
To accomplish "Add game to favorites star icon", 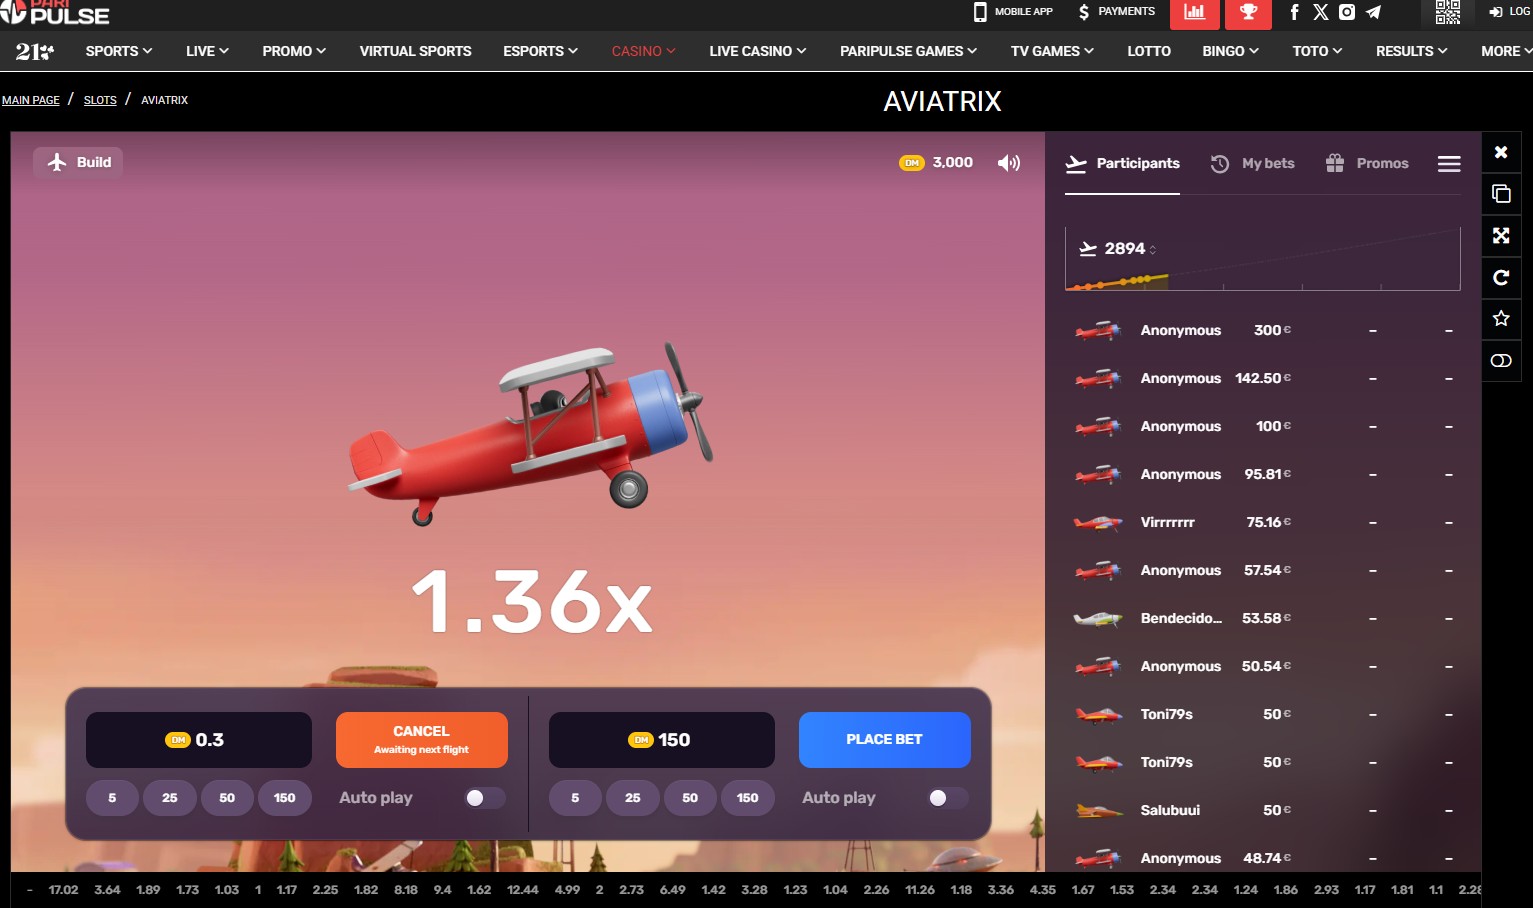I will 1500,319.
